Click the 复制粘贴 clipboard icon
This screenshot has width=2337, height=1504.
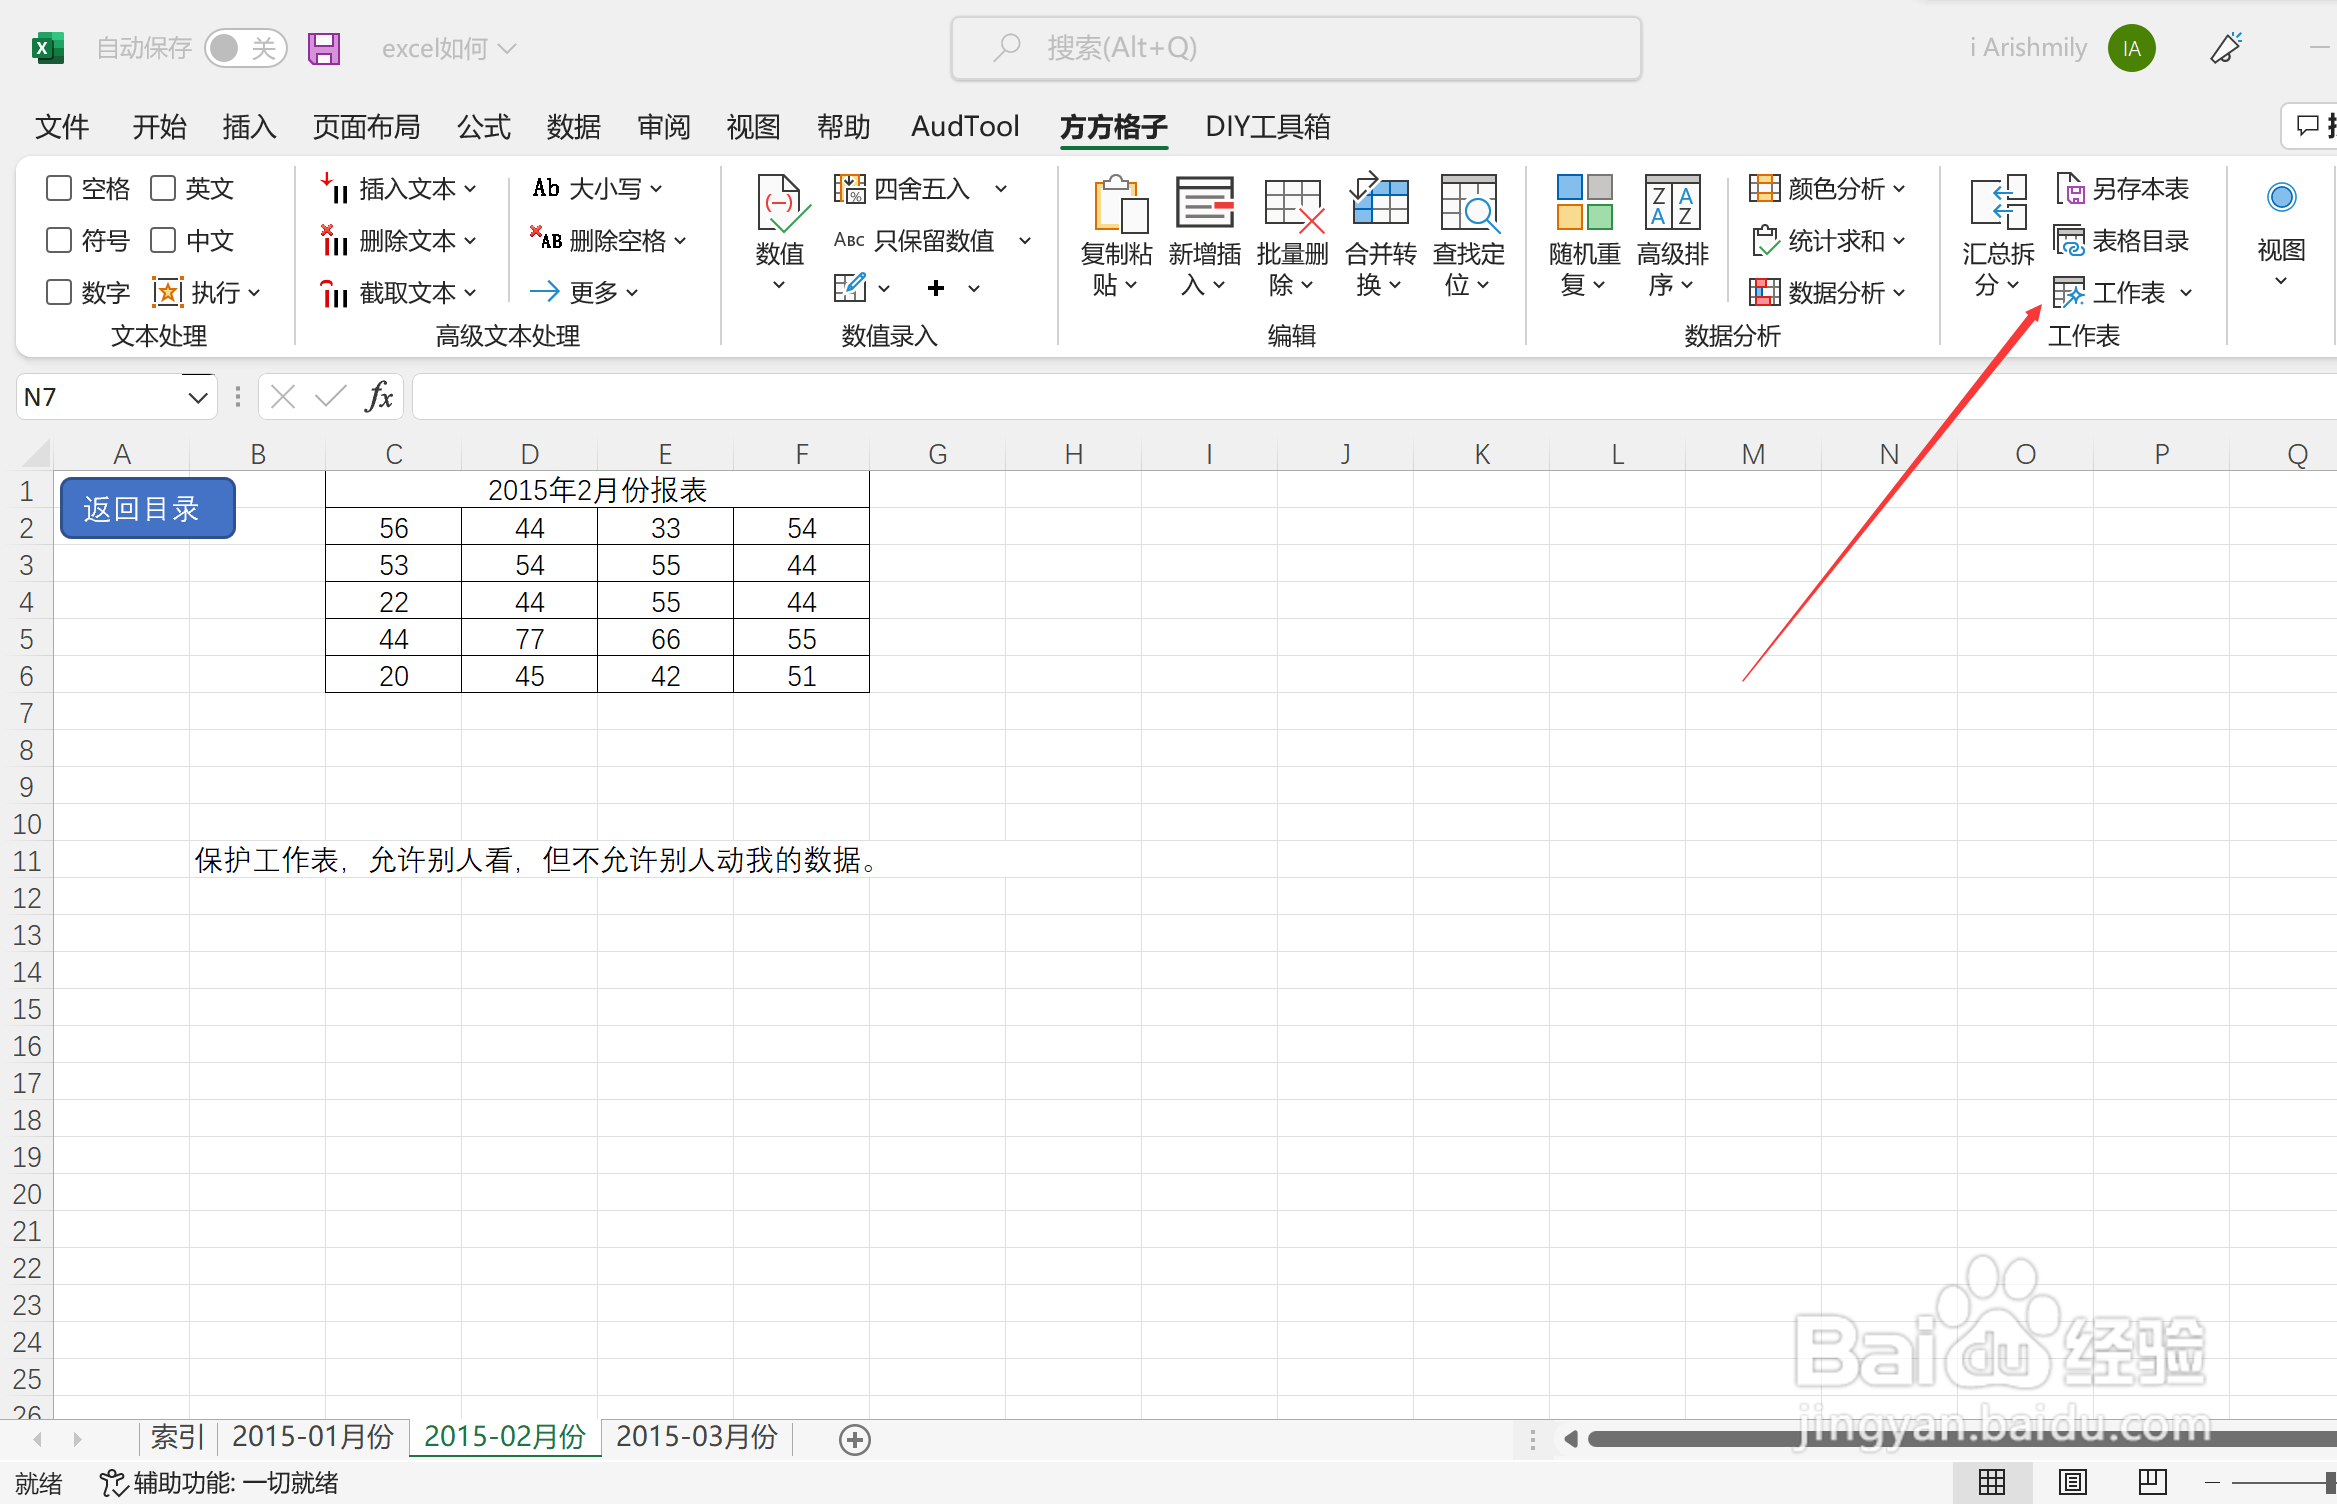(1118, 205)
